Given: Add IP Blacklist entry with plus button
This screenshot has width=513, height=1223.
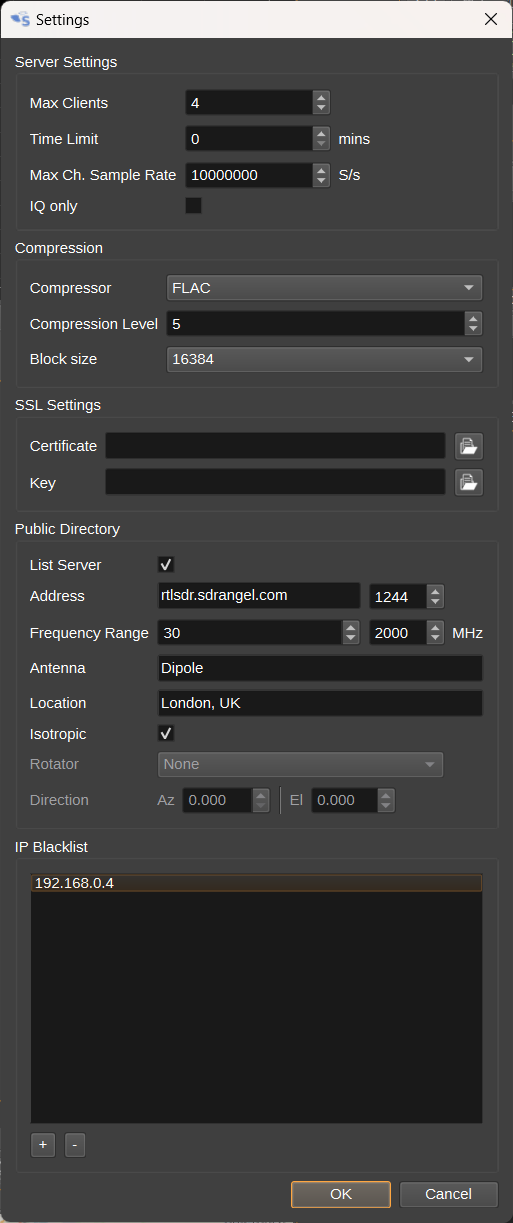Looking at the screenshot, I should point(42,1145).
